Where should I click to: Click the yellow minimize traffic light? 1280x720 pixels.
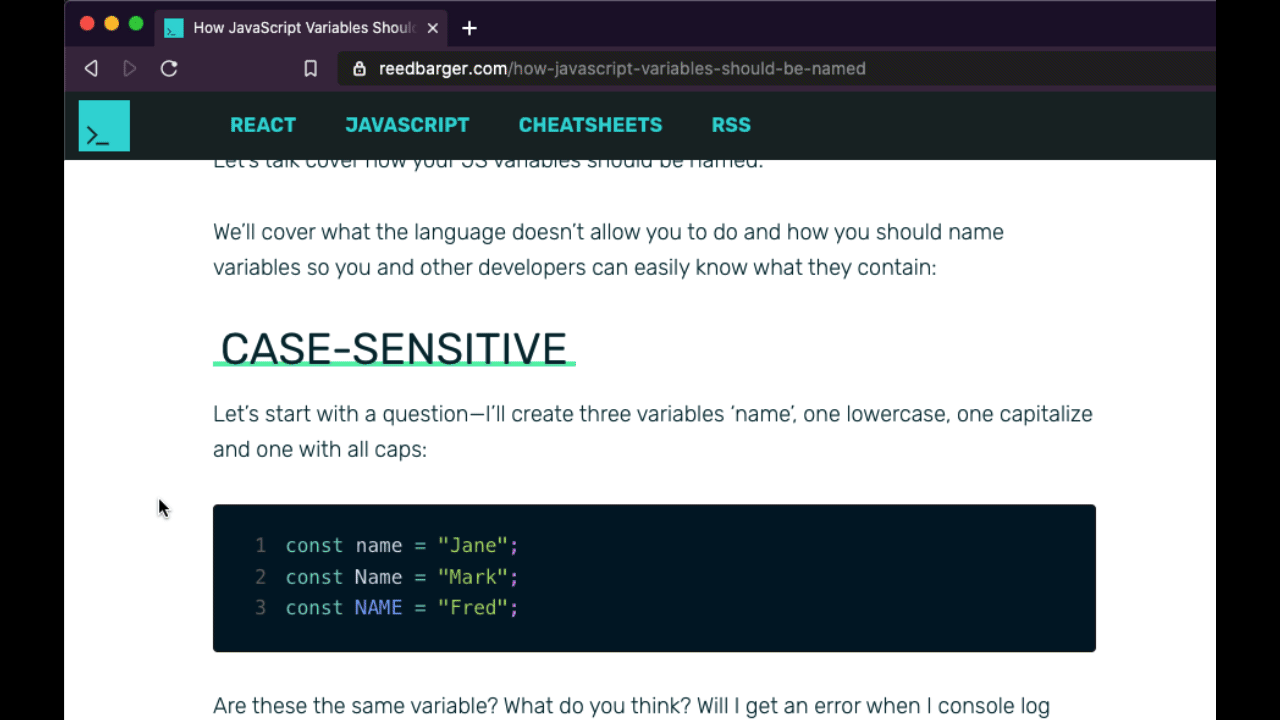(x=111, y=23)
